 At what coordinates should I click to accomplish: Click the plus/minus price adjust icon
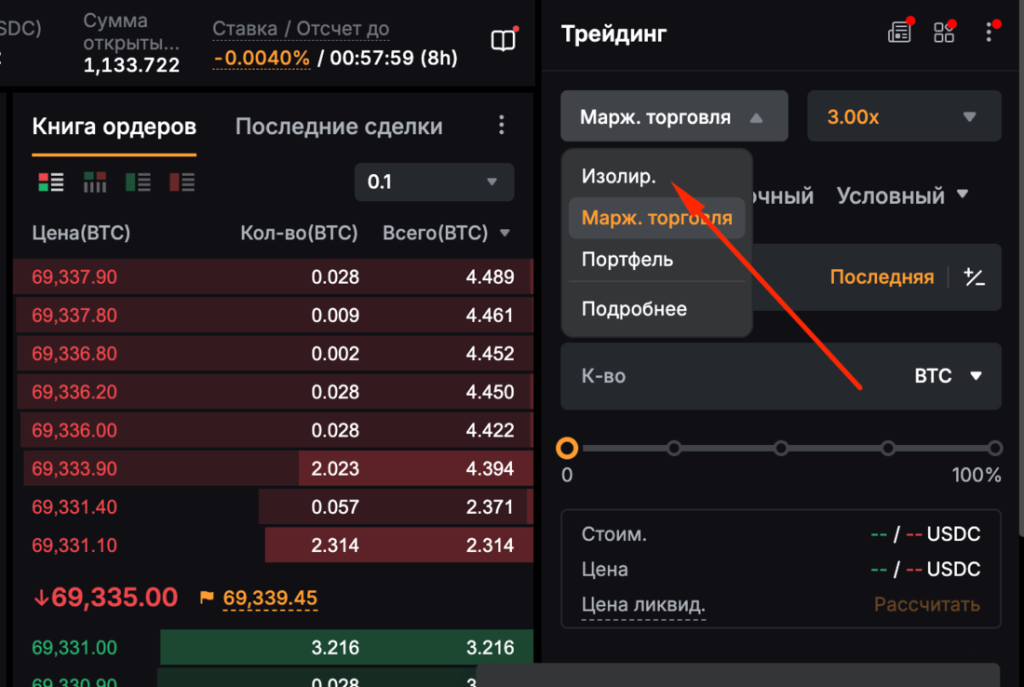974,277
